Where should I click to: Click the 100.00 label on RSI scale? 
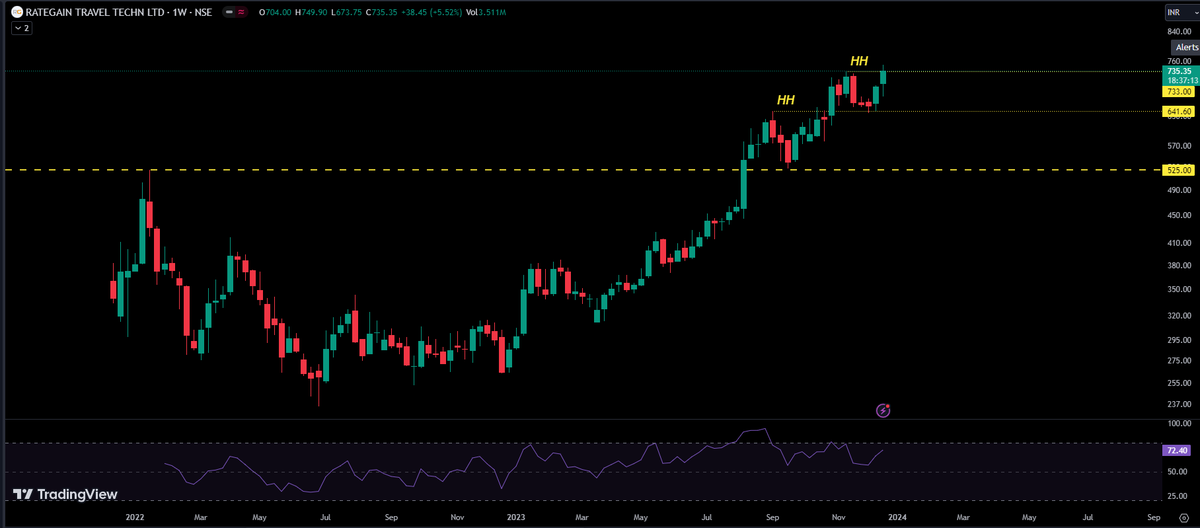click(1178, 424)
